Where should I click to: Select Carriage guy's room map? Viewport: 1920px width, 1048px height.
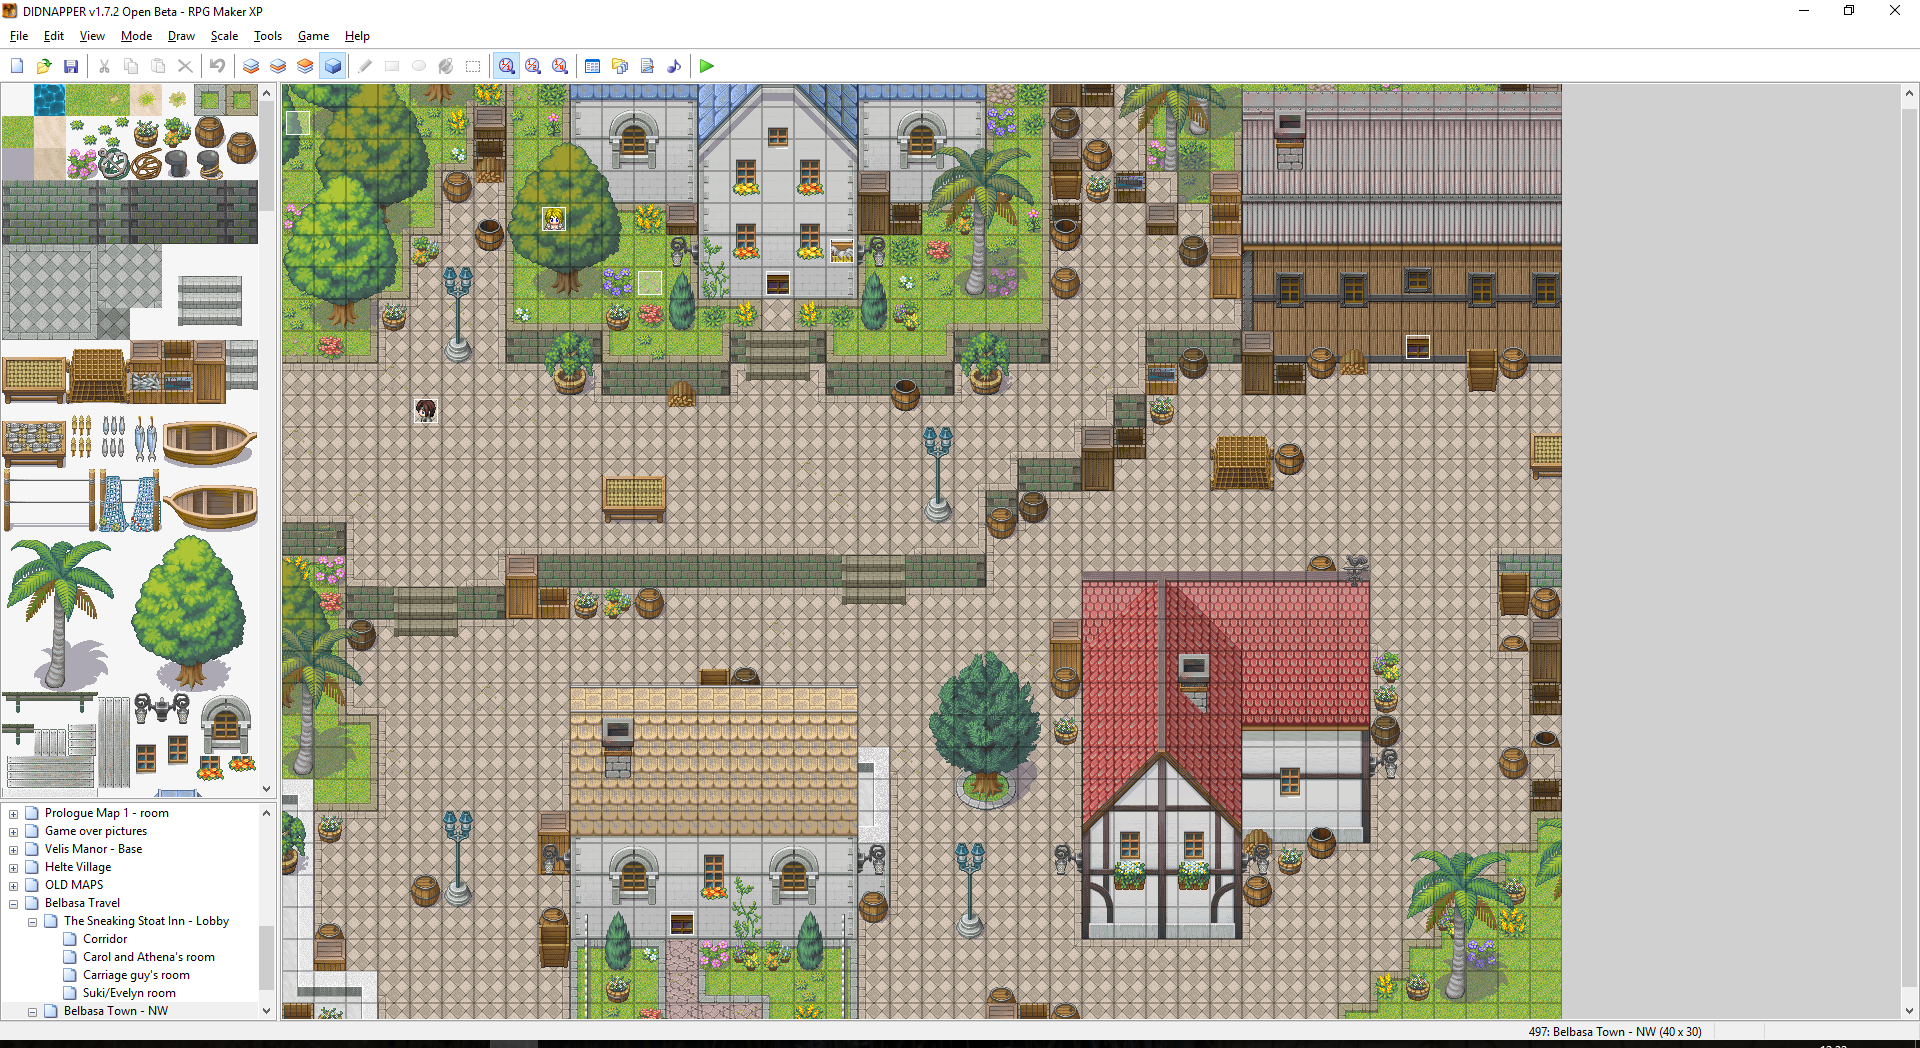[x=136, y=975]
